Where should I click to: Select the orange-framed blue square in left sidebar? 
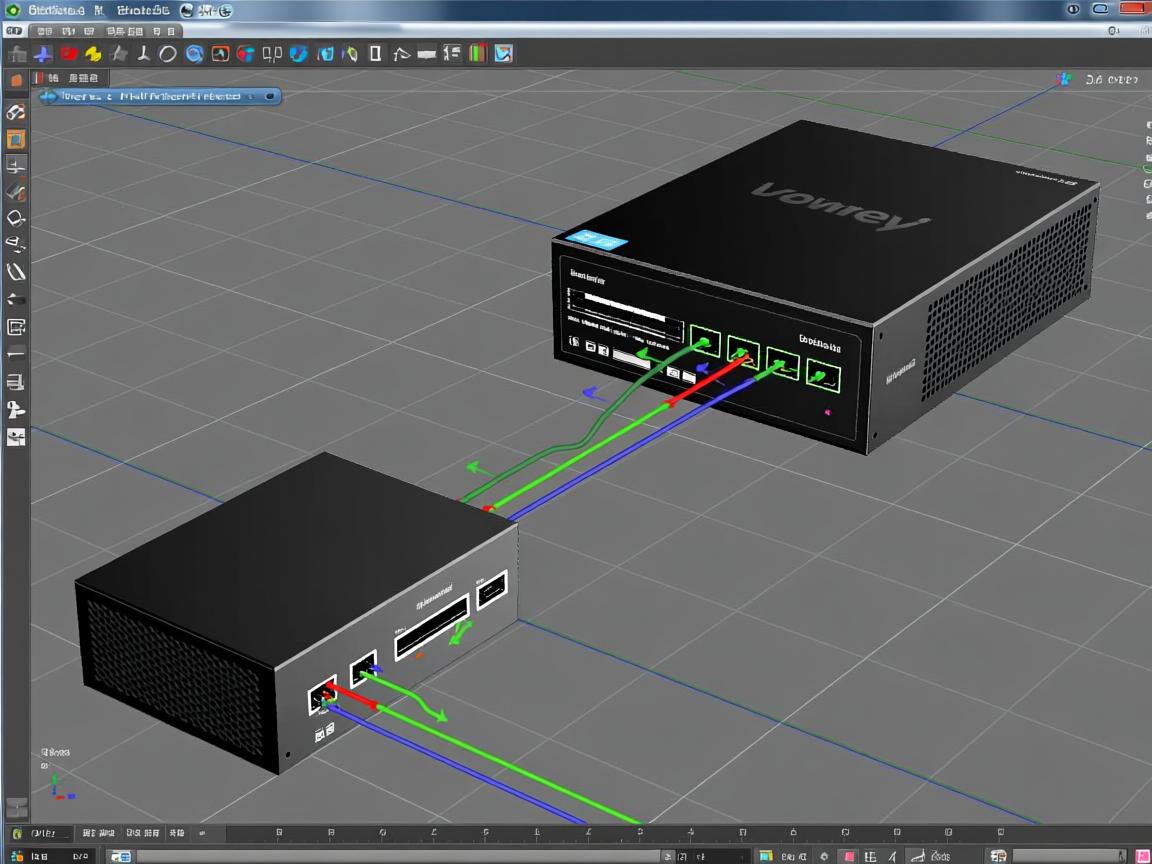tap(16, 139)
